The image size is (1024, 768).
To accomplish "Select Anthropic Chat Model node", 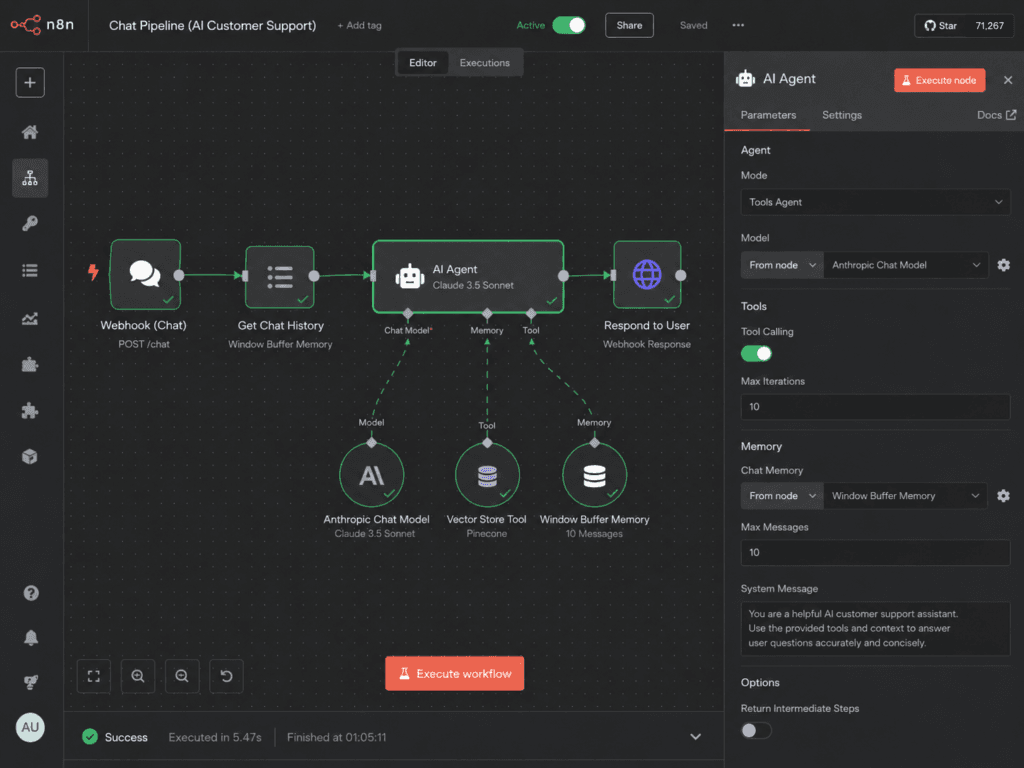I will 372,475.
